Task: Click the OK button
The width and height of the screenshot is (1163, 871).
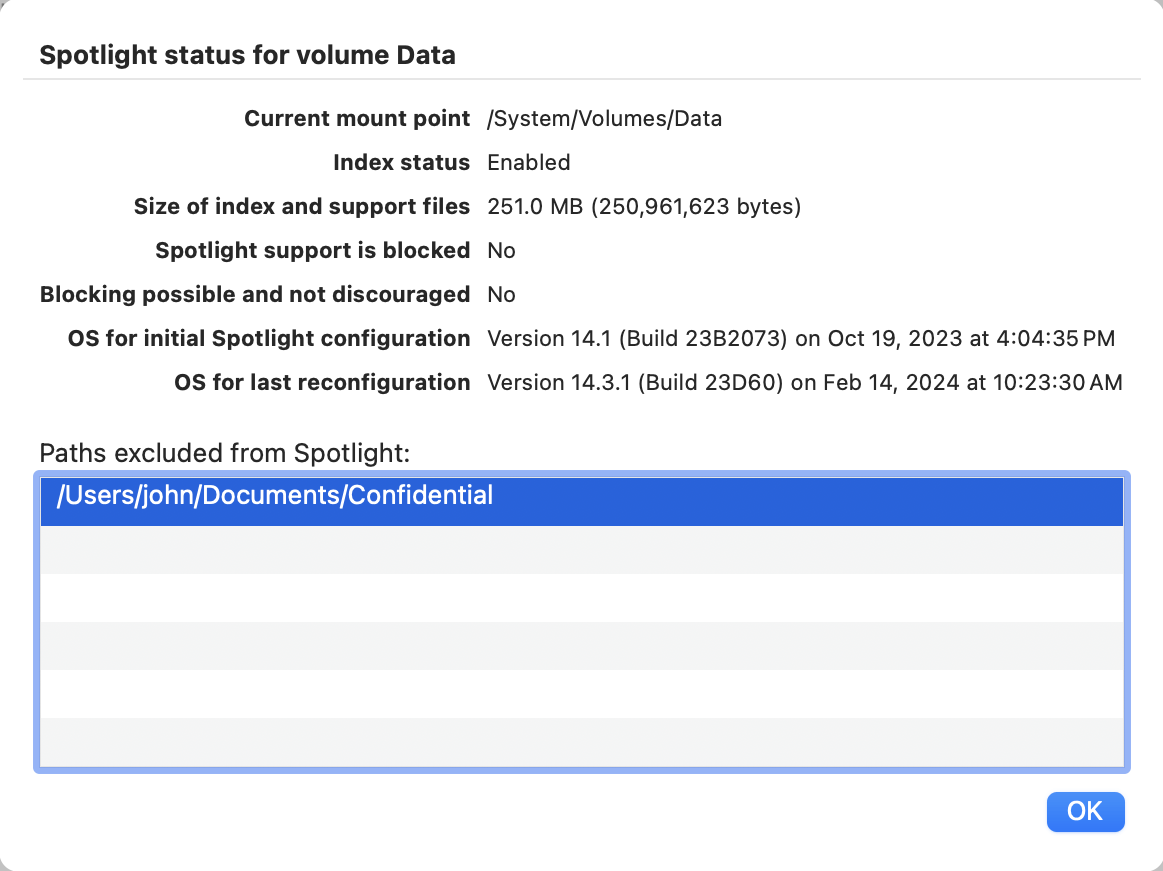Action: pos(1085,812)
